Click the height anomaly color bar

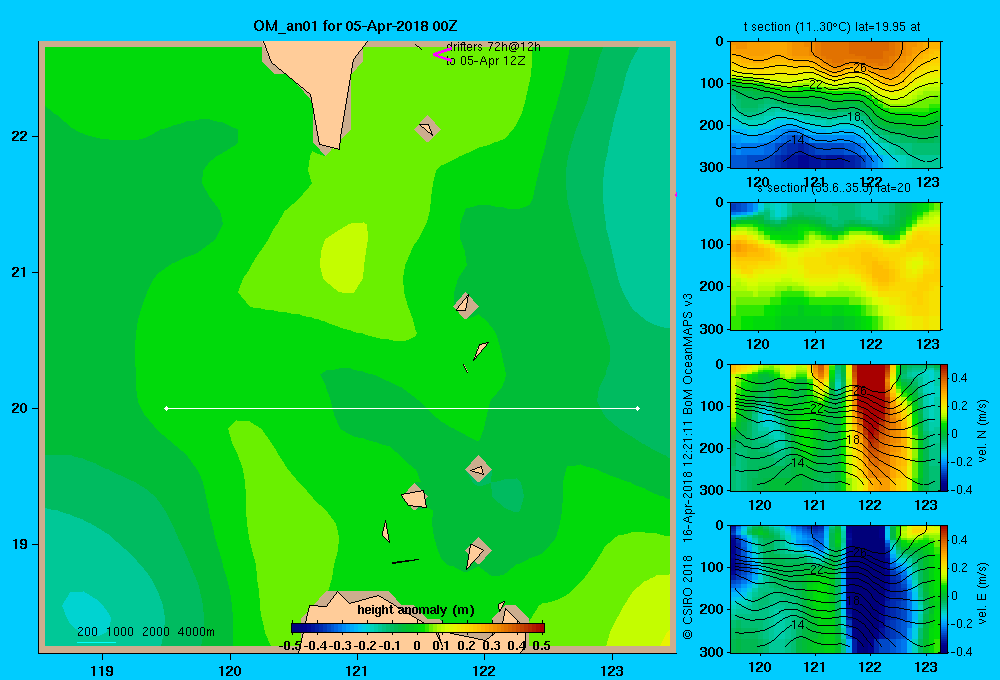418,628
